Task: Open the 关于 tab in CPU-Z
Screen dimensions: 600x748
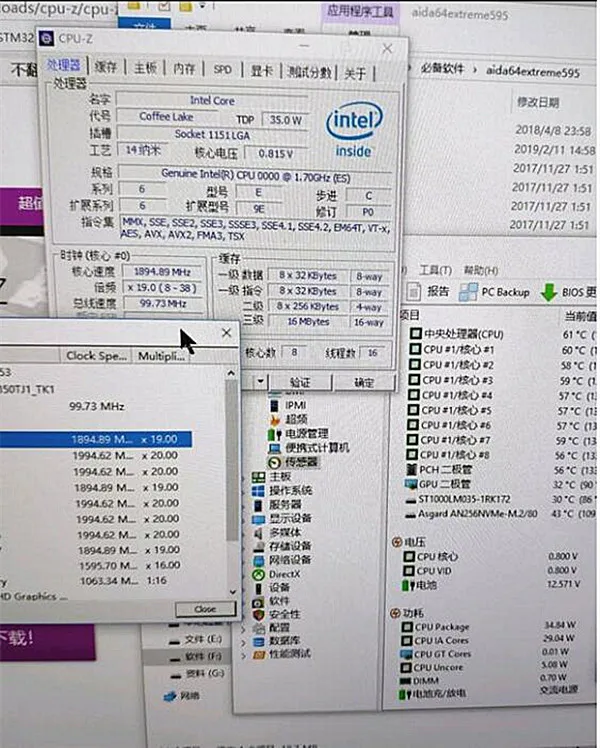Action: coord(355,73)
